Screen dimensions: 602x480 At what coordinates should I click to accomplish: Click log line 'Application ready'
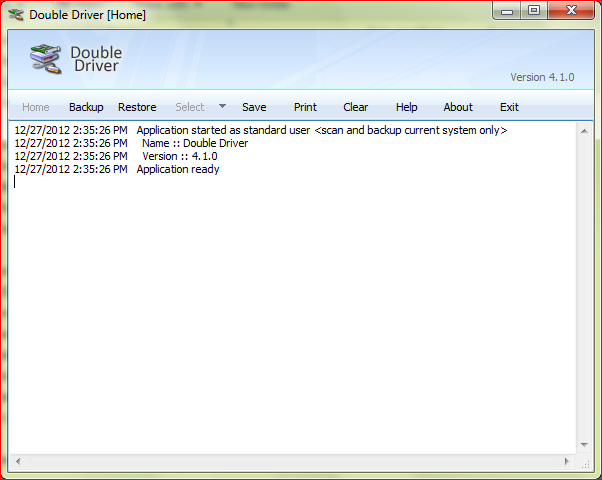[x=117, y=169]
